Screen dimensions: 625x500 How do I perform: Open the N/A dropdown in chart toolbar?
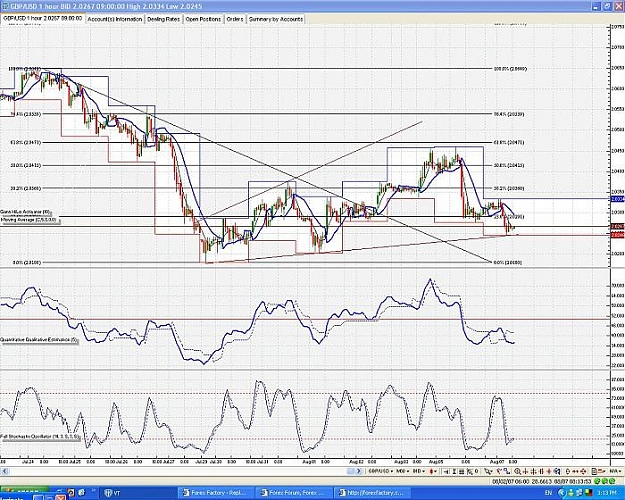pyautogui.click(x=615, y=471)
